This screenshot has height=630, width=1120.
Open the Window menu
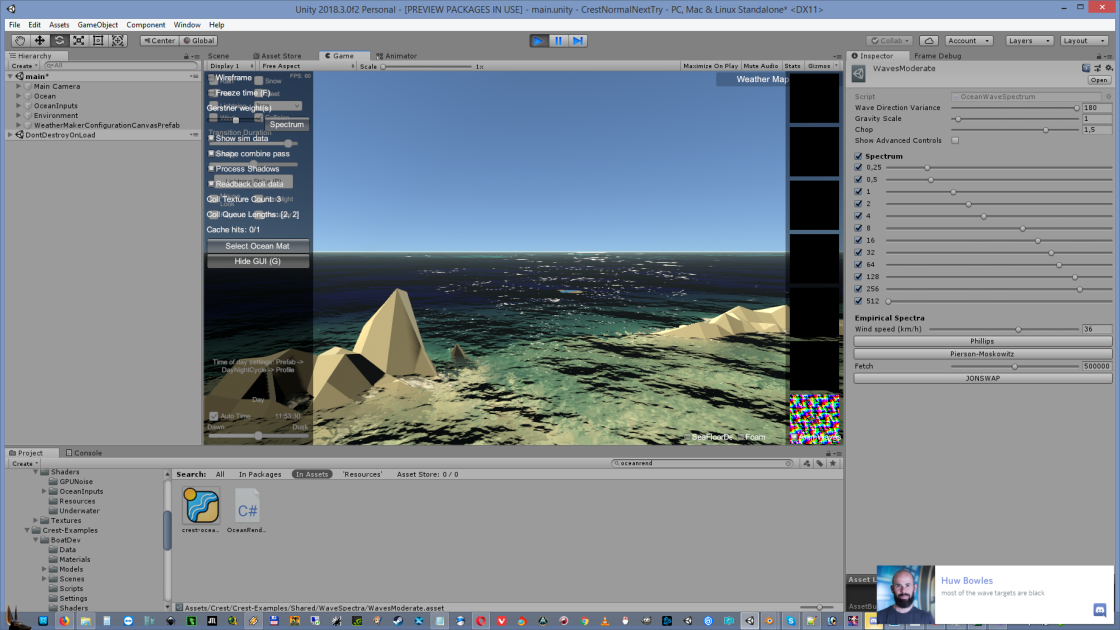tap(187, 24)
